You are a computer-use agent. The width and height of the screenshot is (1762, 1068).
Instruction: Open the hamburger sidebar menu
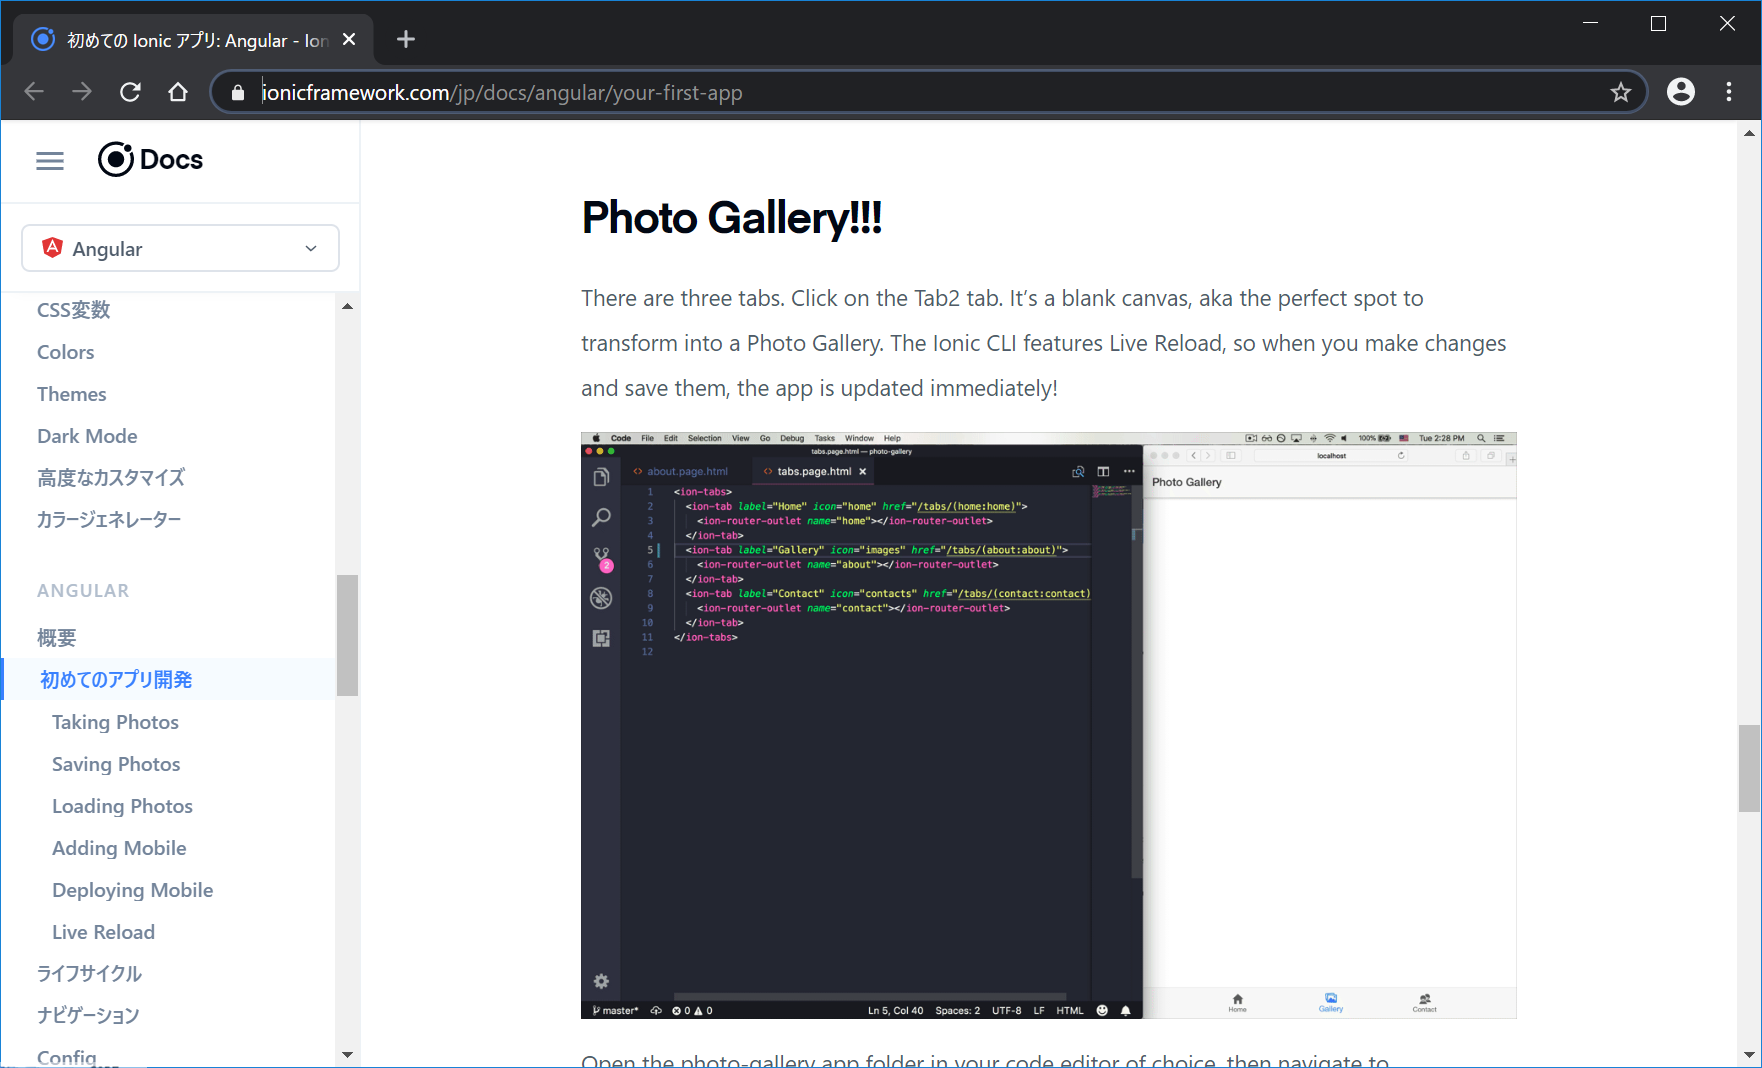tap(50, 160)
